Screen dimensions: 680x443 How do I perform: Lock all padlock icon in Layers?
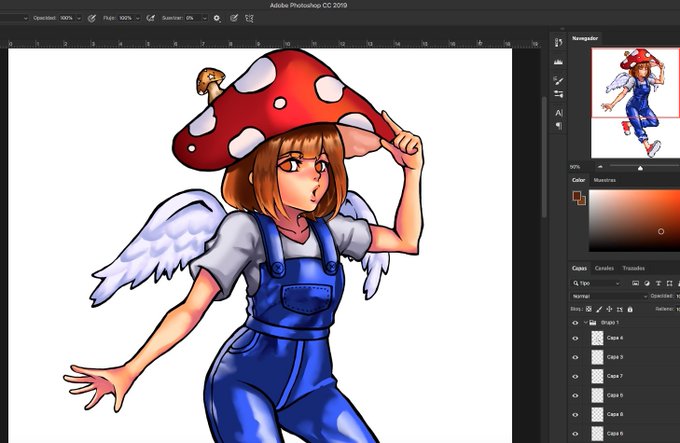pyautogui.click(x=630, y=309)
